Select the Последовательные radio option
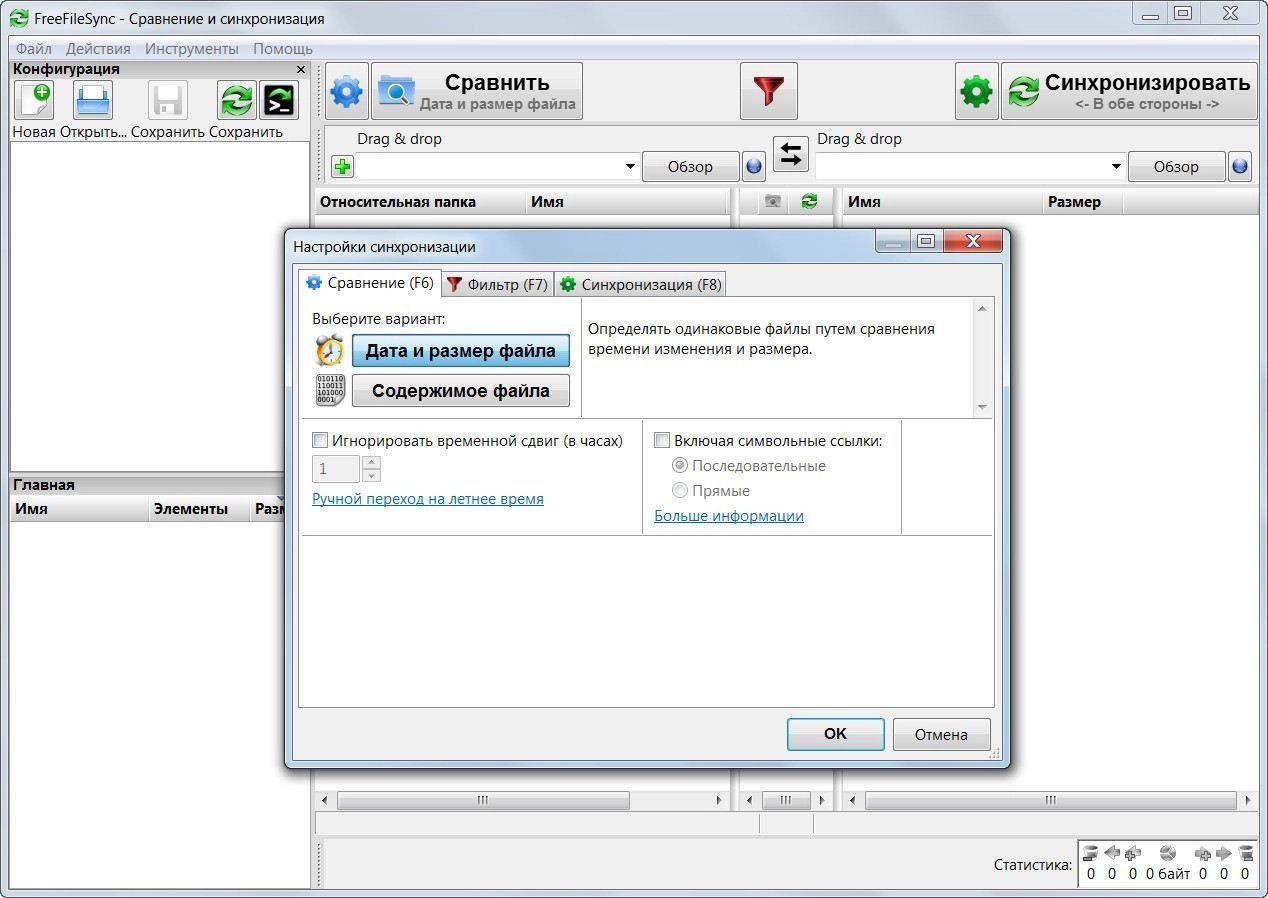 tap(680, 466)
